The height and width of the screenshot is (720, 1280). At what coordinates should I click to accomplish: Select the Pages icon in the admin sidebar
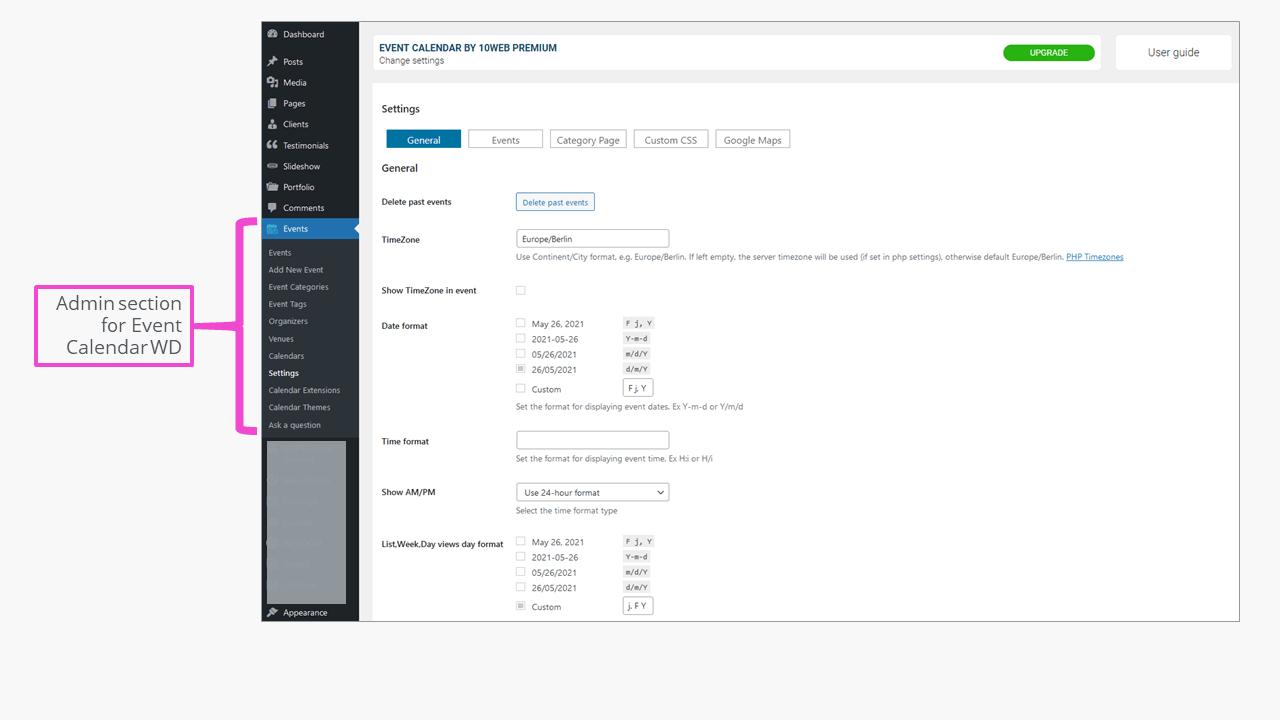pyautogui.click(x=272, y=103)
